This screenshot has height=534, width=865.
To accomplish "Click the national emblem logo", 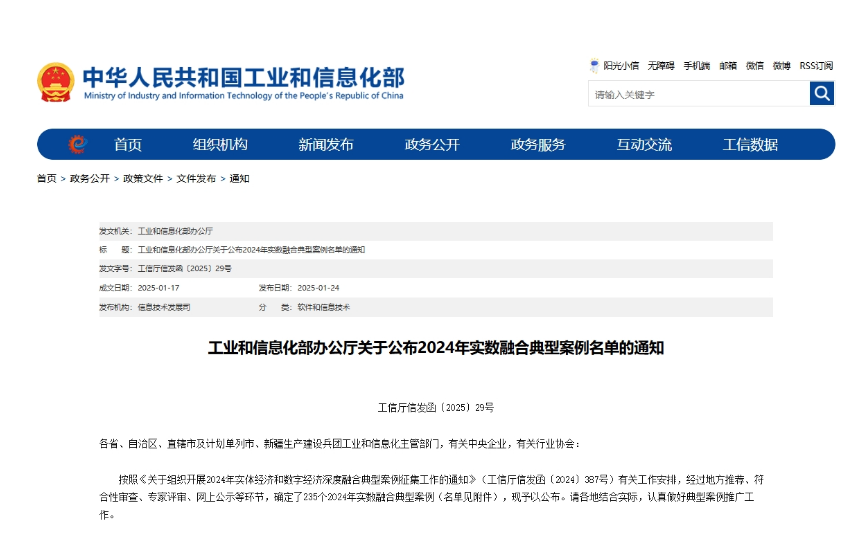I will tap(56, 82).
